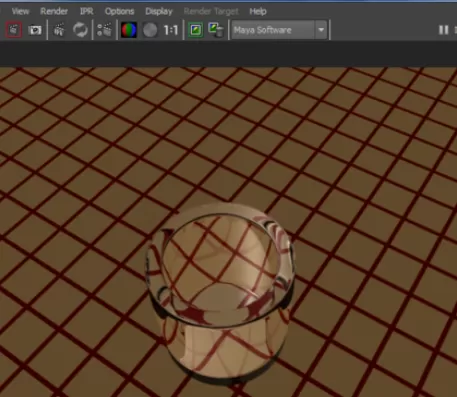Open the IPR menu
457x397 pixels.
coord(87,11)
